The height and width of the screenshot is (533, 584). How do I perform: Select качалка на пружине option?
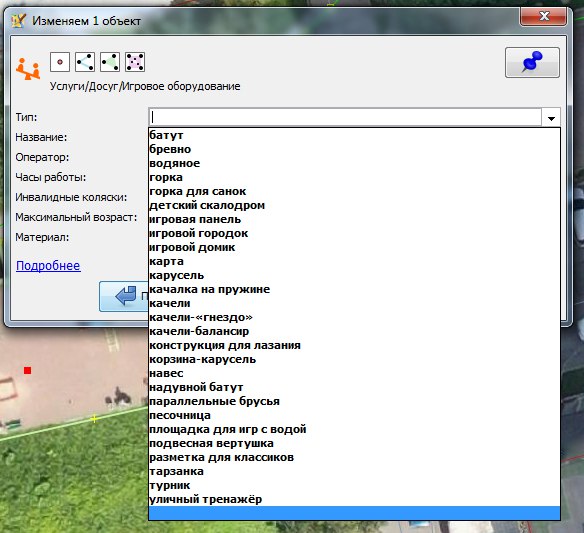[x=354, y=289]
